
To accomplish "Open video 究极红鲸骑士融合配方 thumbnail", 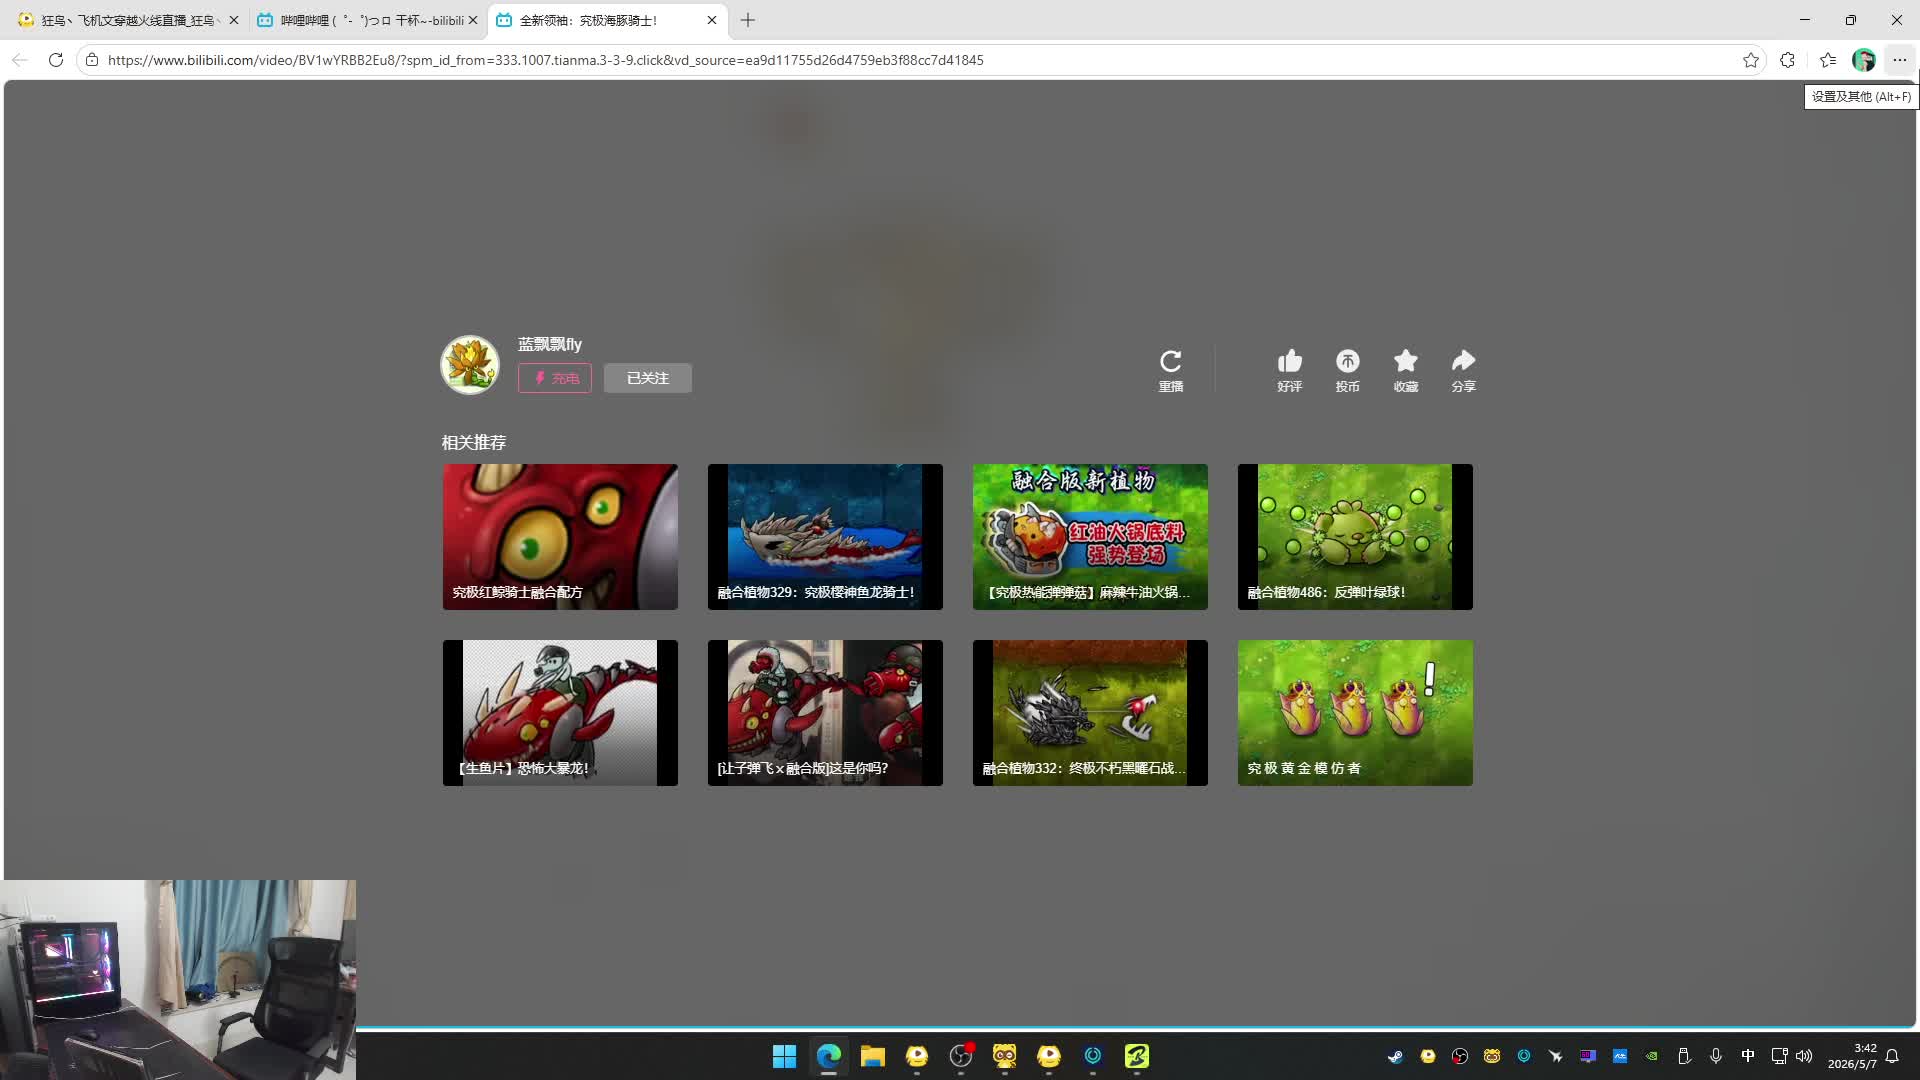I will click(560, 537).
